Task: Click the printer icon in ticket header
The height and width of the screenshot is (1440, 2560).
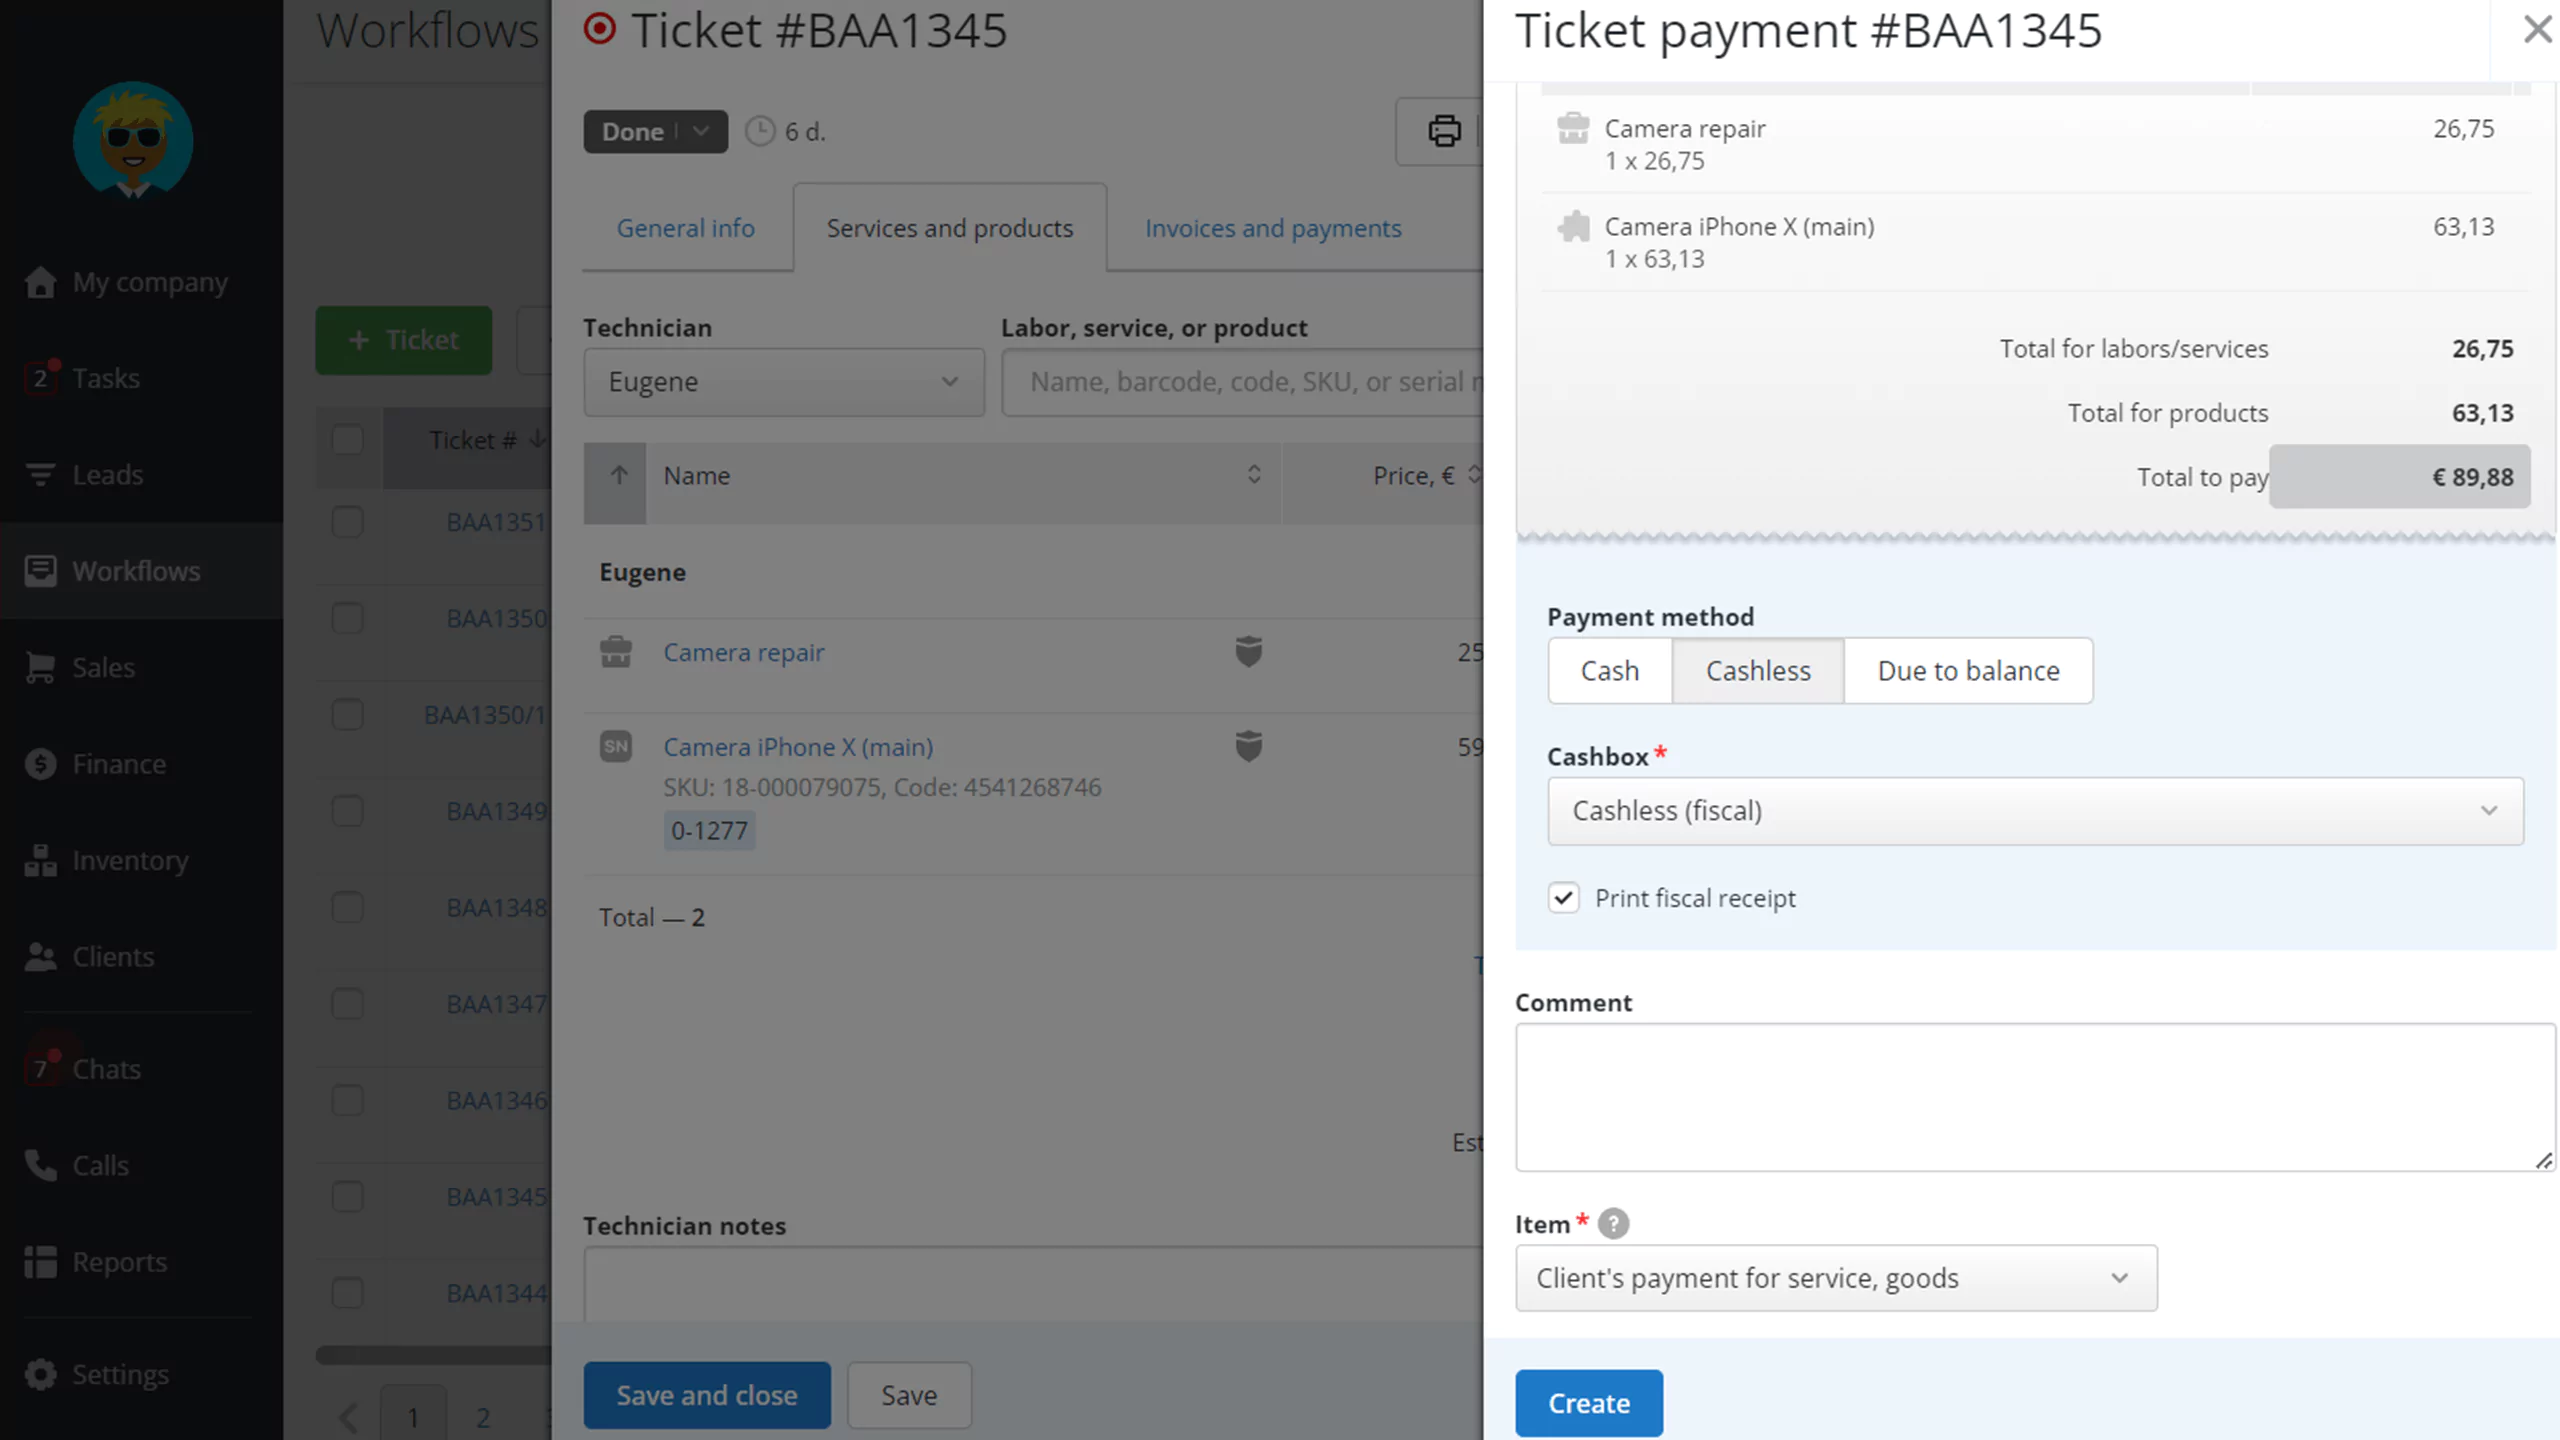Action: pos(1443,131)
